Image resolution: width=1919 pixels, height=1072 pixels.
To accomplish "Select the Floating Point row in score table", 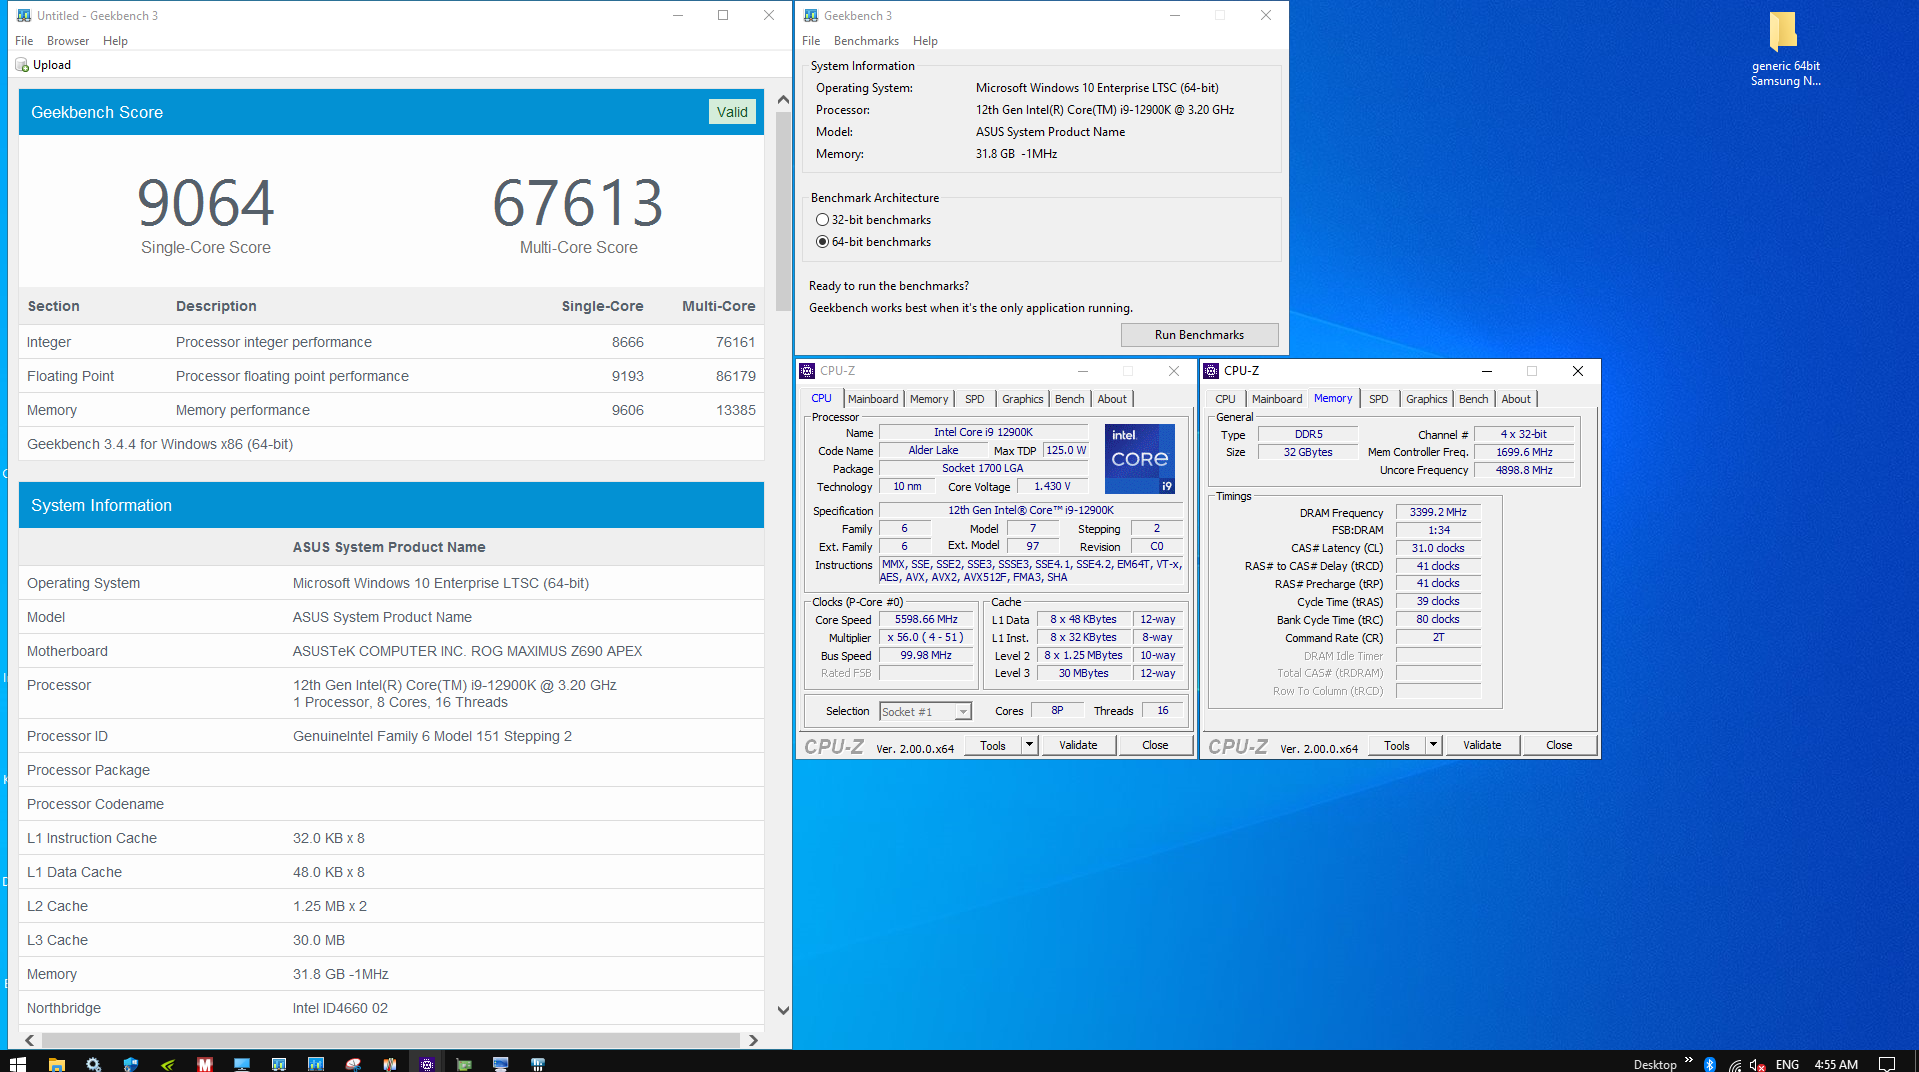I will (391, 376).
